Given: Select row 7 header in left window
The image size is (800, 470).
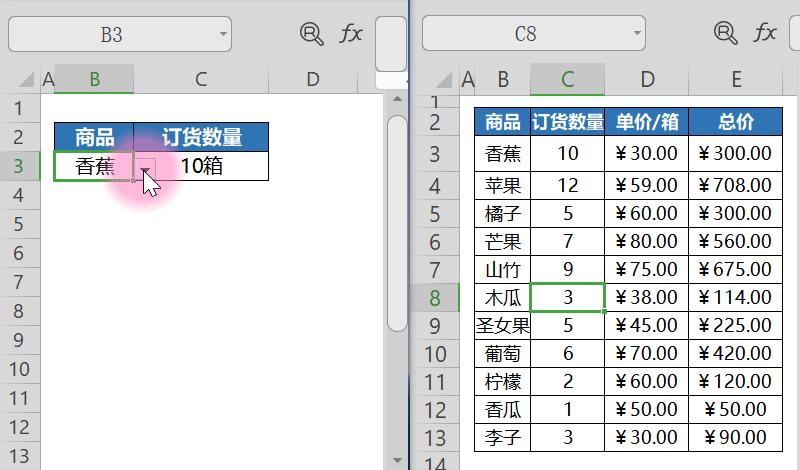Looking at the screenshot, I should [x=19, y=282].
